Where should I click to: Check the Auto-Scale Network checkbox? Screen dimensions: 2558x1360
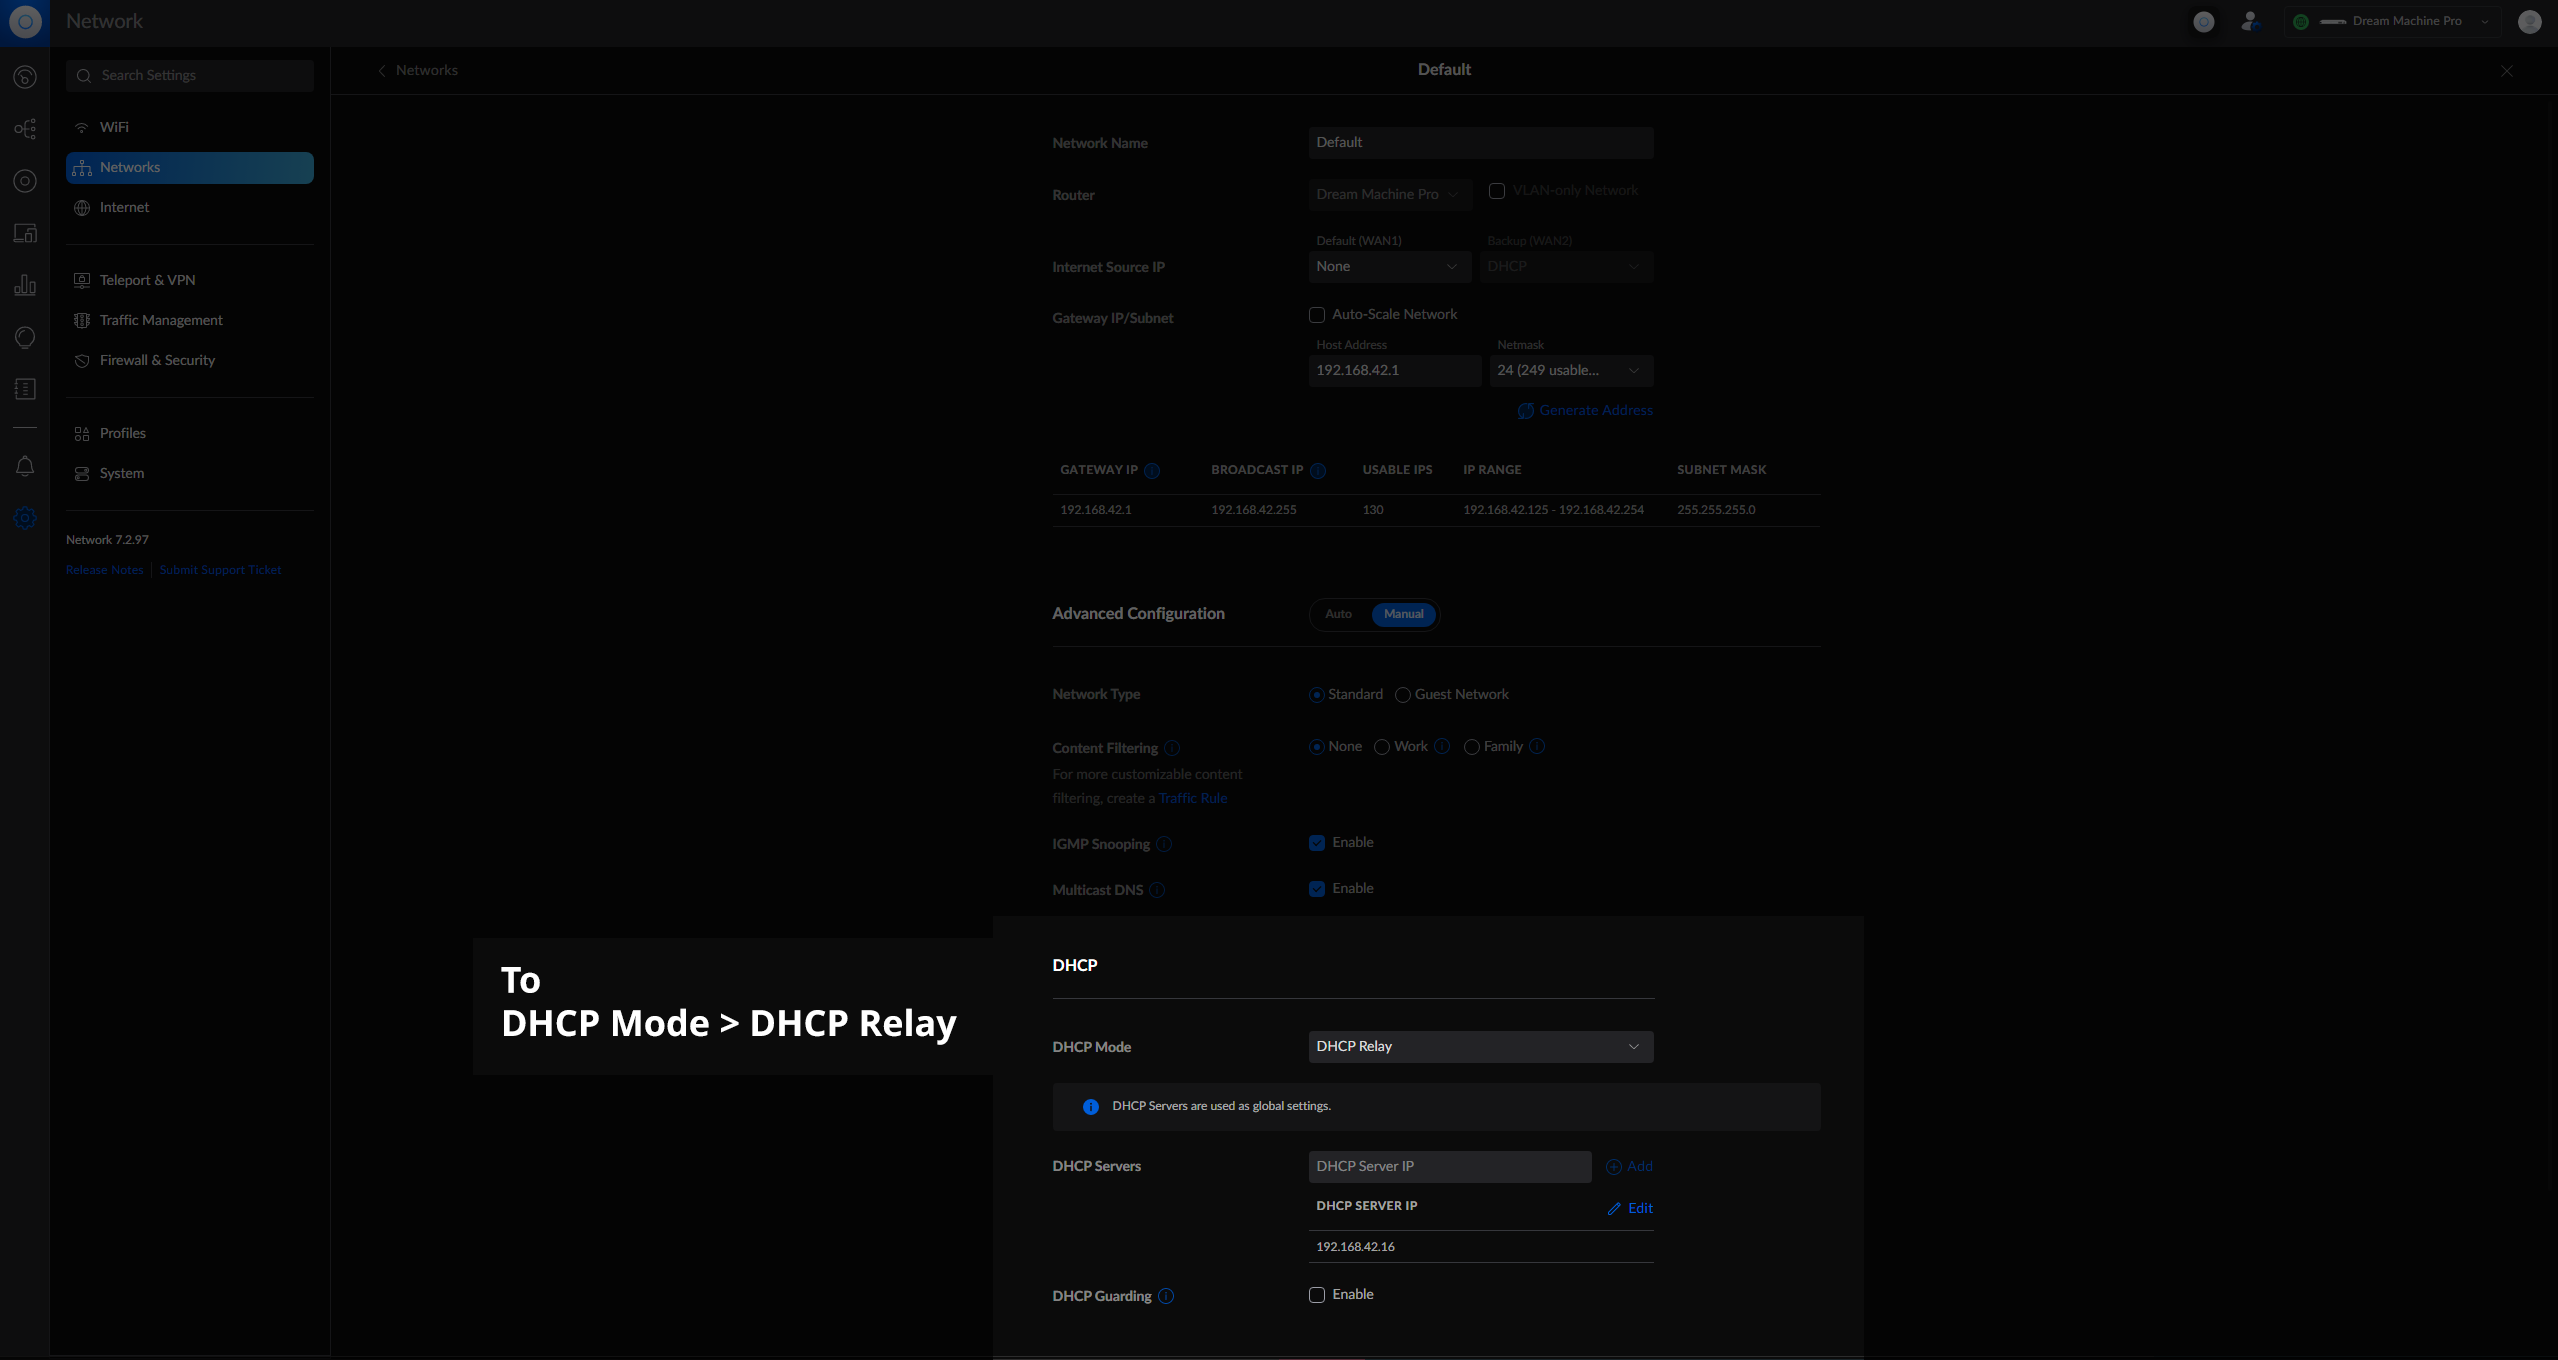pos(1317,315)
